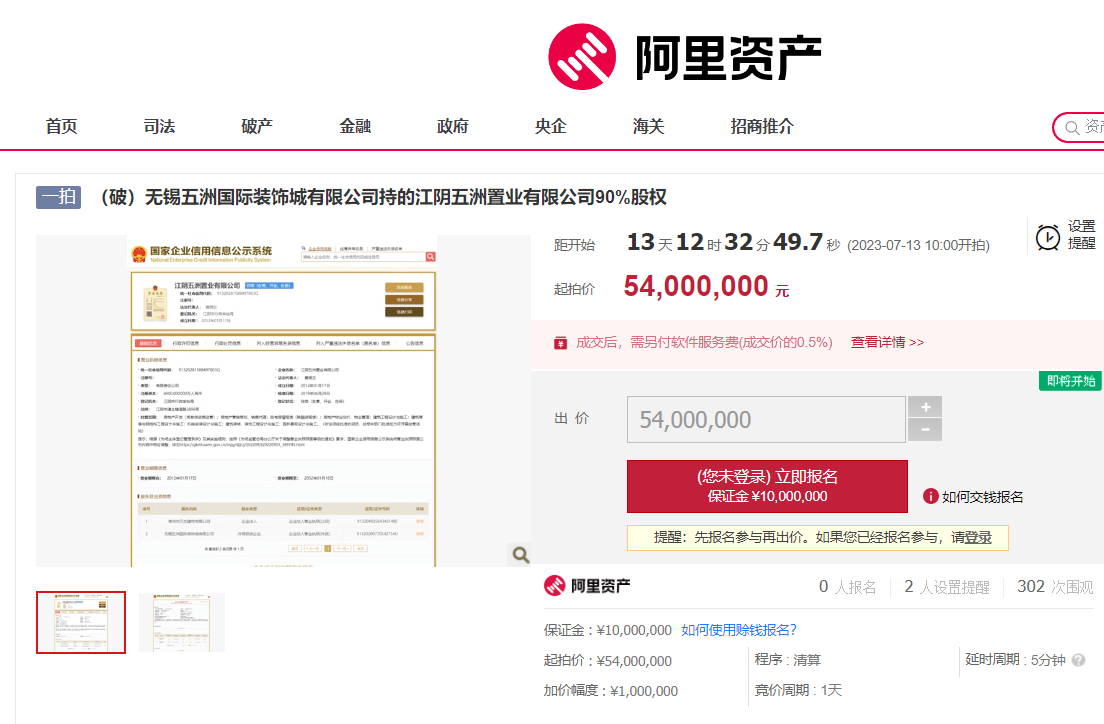This screenshot has height=724, width=1104.
Task: Click the 程序 : 清算 text
Action: pyautogui.click(x=788, y=660)
